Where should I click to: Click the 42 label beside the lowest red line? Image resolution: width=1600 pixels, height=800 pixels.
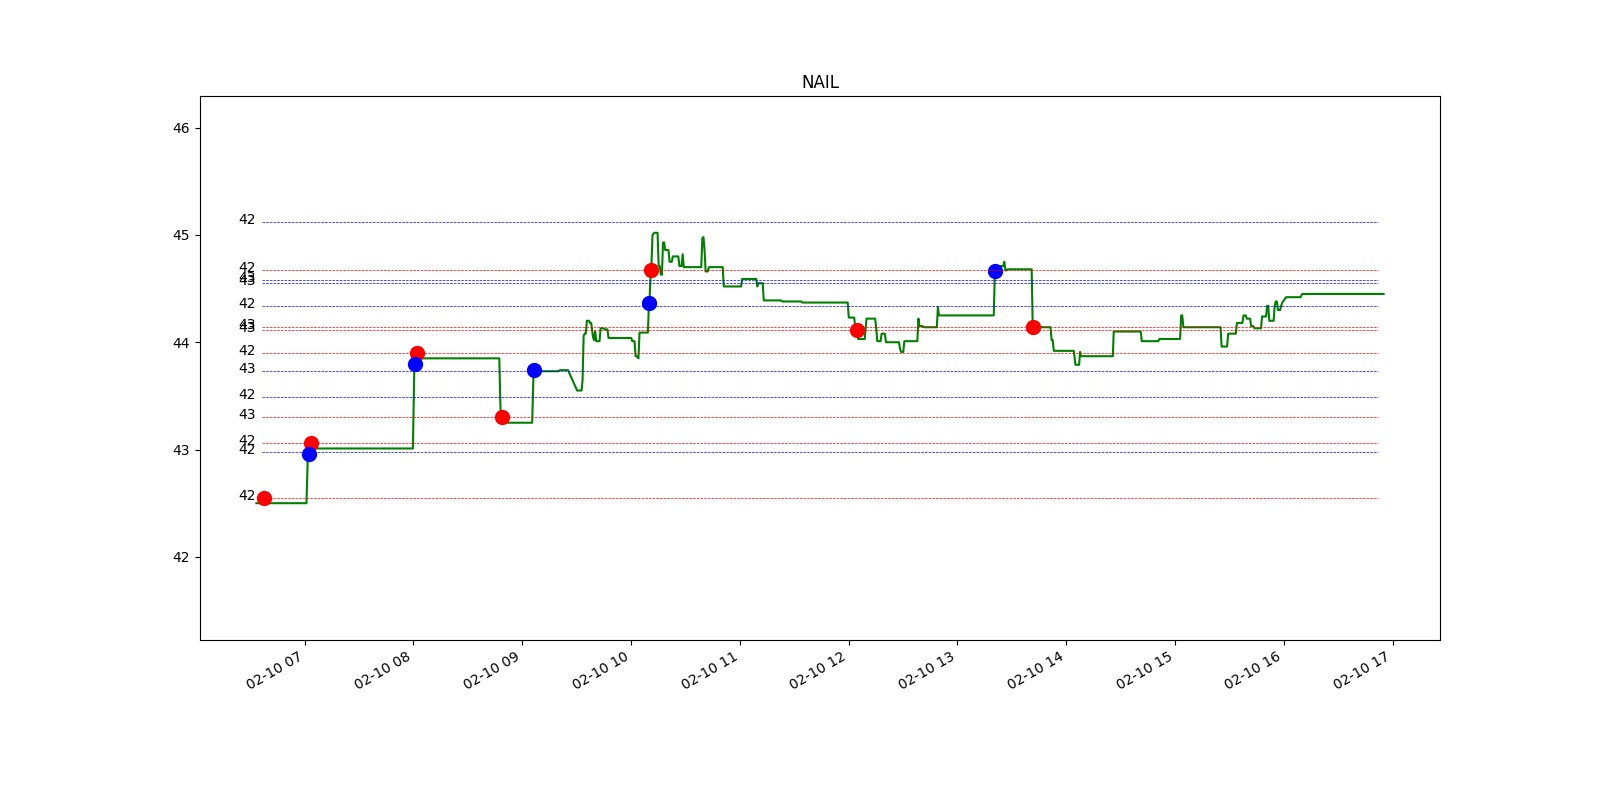pos(247,495)
